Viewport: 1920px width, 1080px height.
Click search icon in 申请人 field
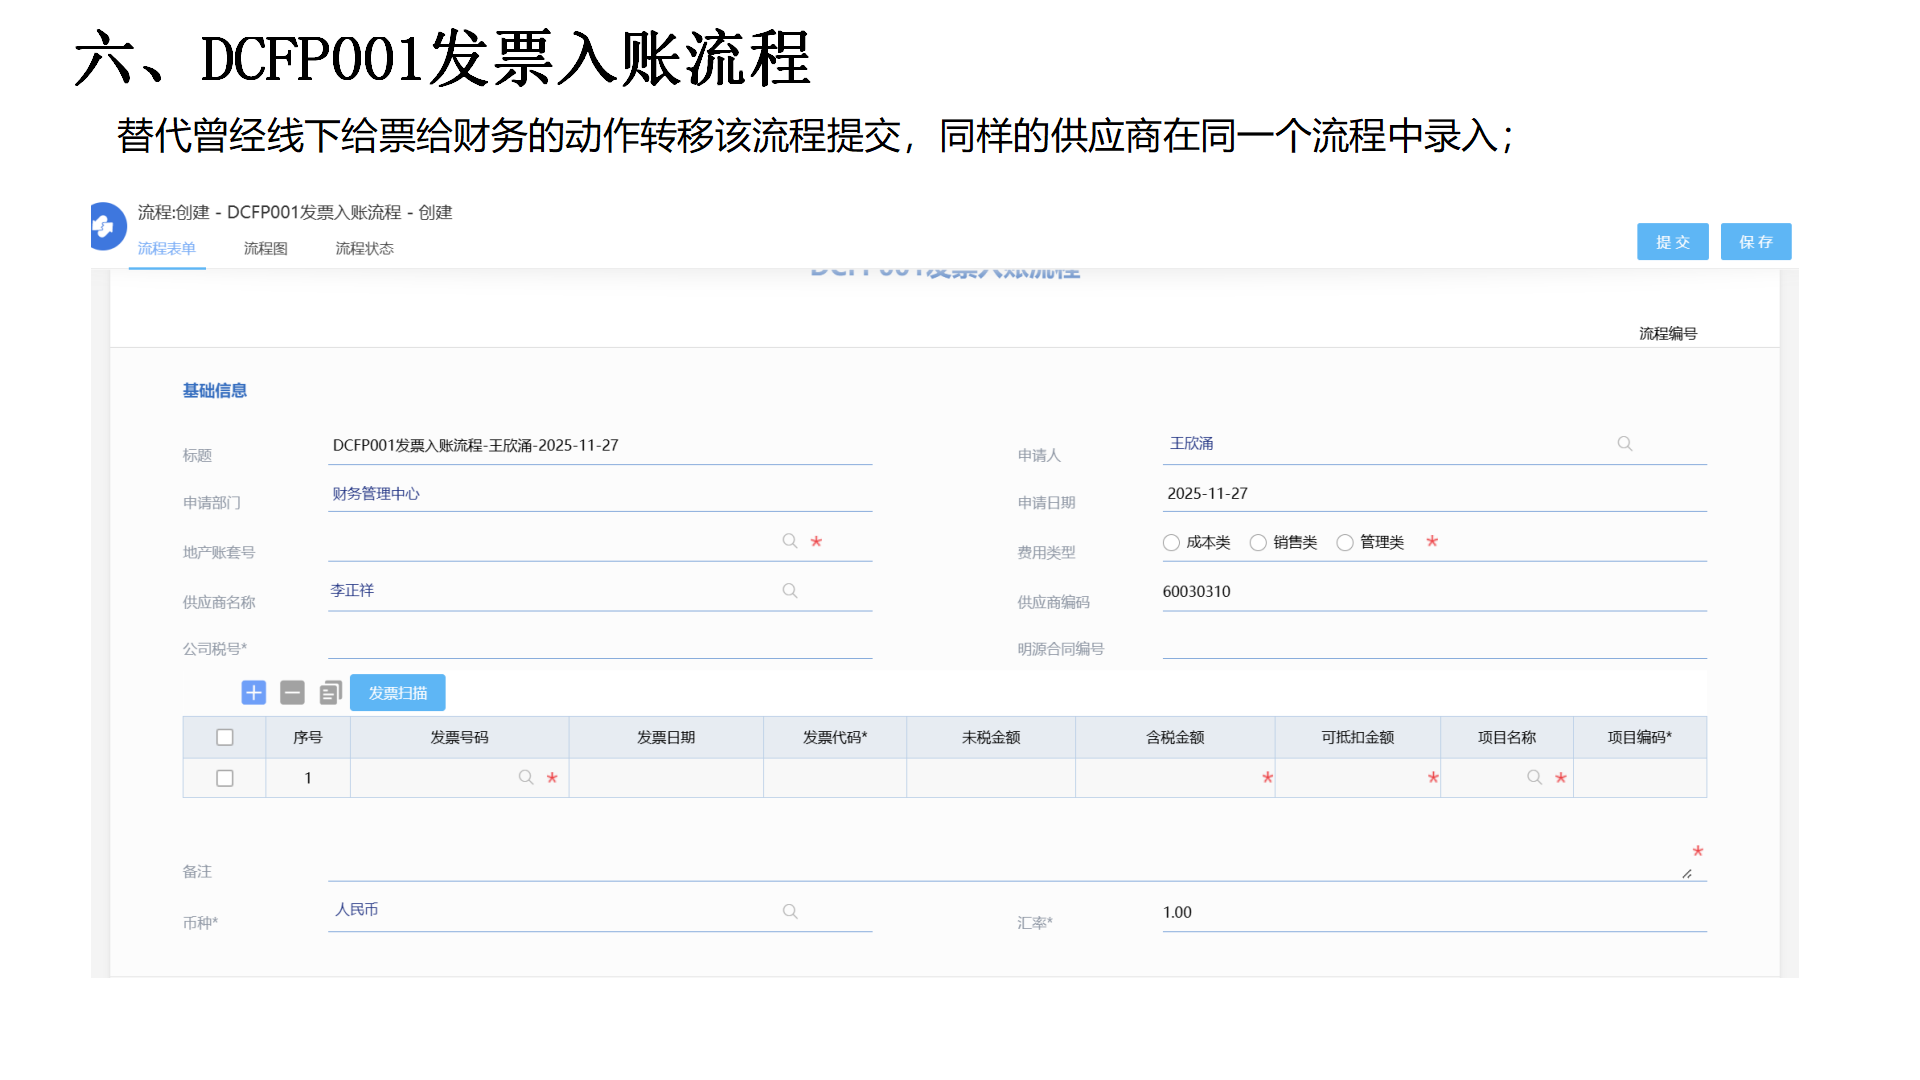[x=1625, y=443]
